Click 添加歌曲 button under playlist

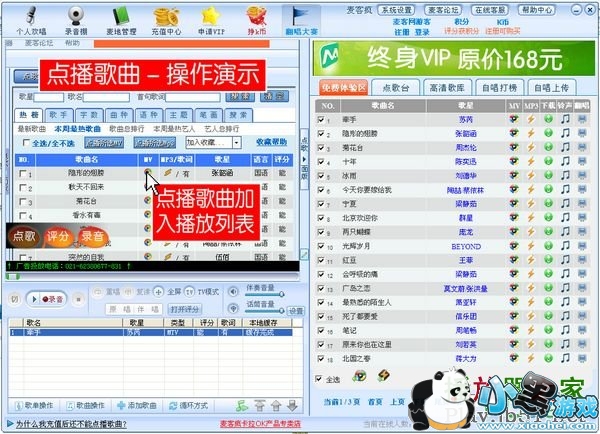click(x=137, y=406)
